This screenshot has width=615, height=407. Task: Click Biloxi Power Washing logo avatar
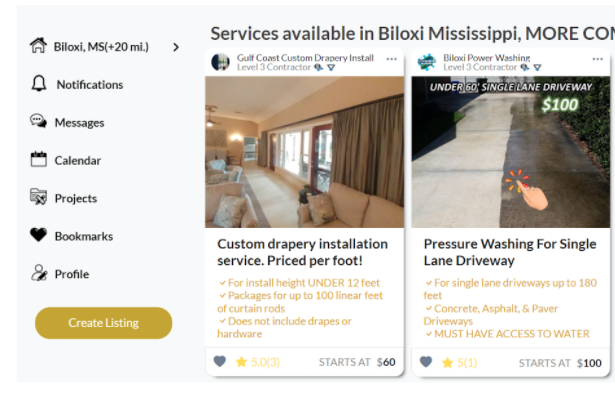pyautogui.click(x=427, y=62)
